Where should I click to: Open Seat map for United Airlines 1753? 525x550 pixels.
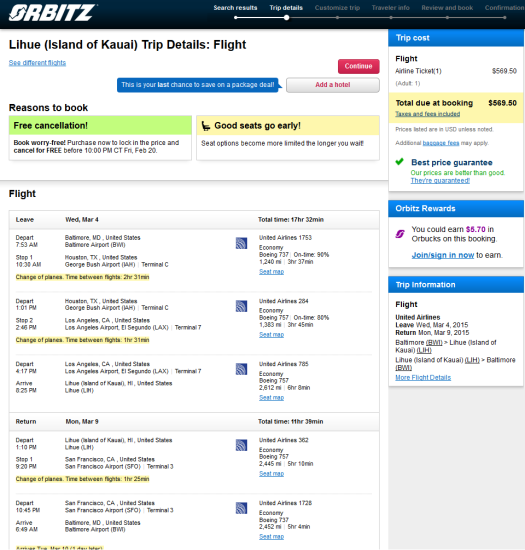coord(271,271)
